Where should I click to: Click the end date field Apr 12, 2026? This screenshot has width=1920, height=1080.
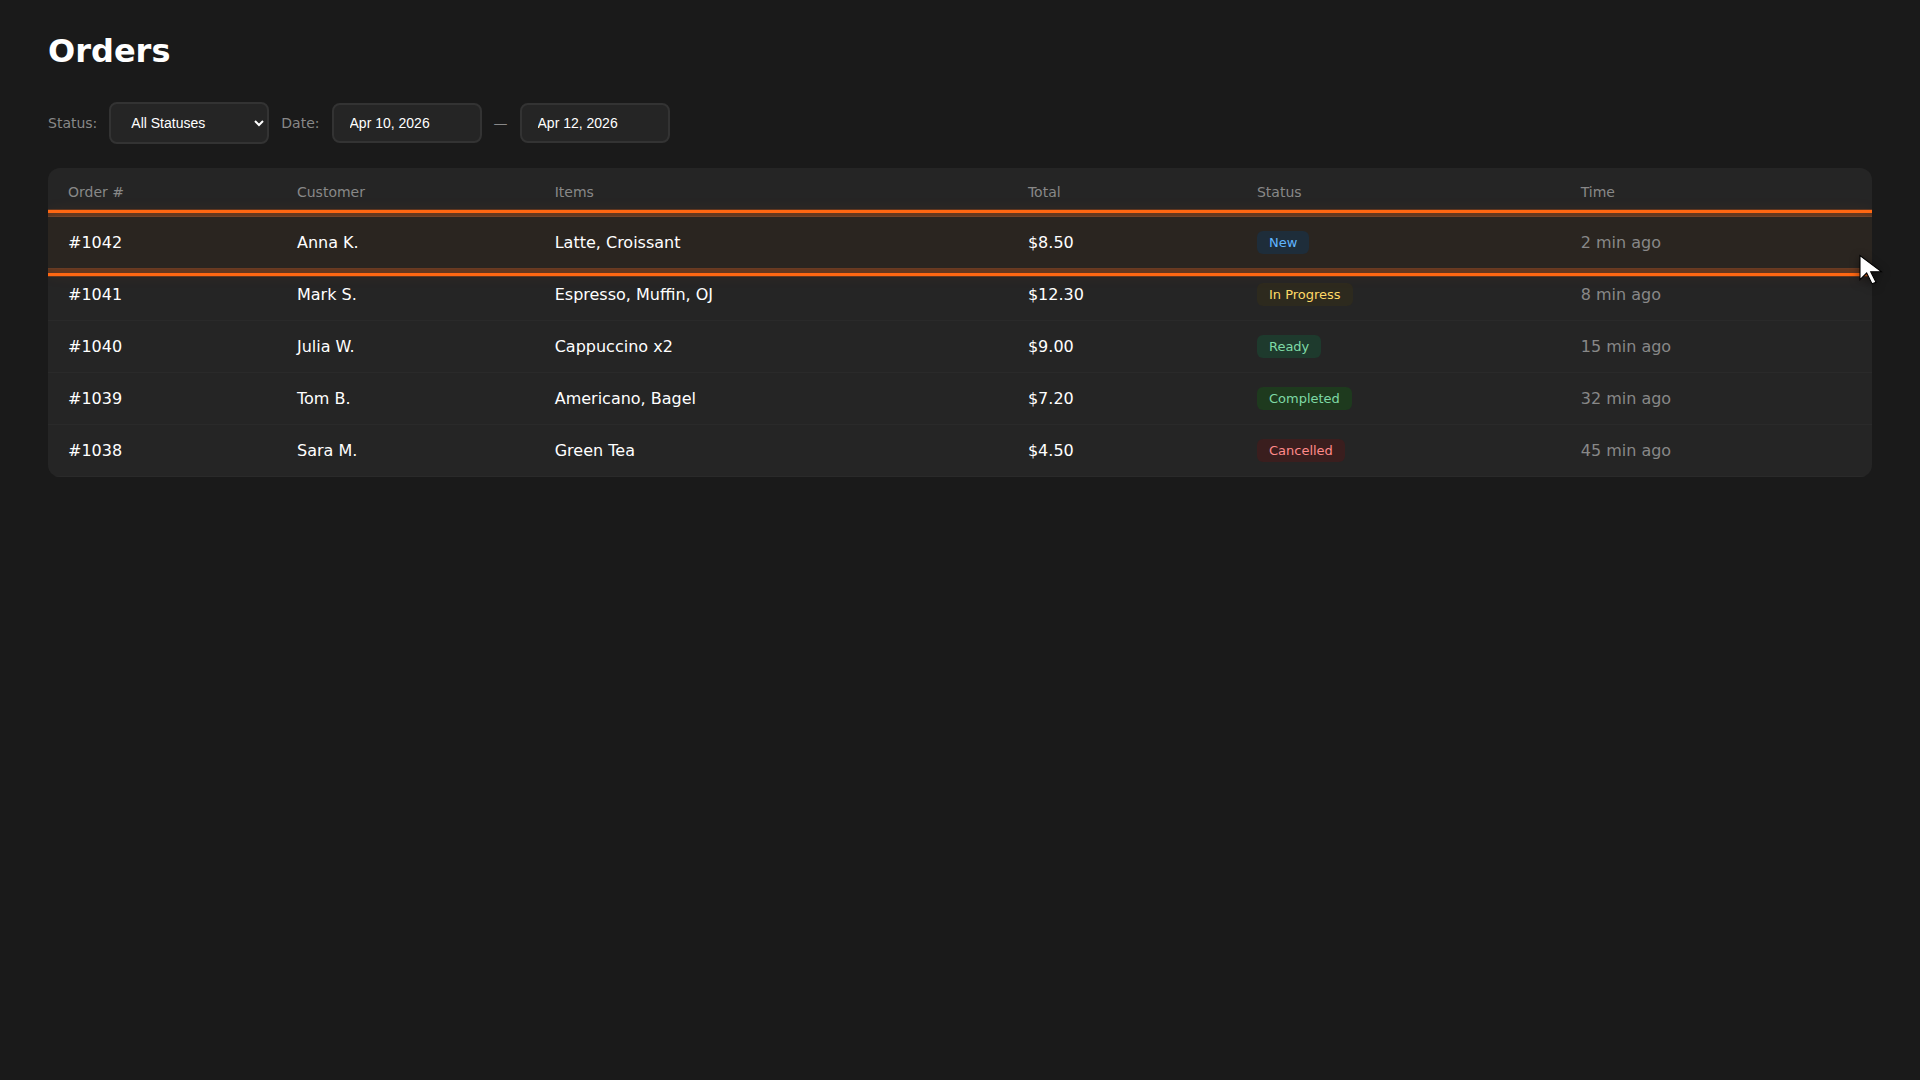point(594,123)
